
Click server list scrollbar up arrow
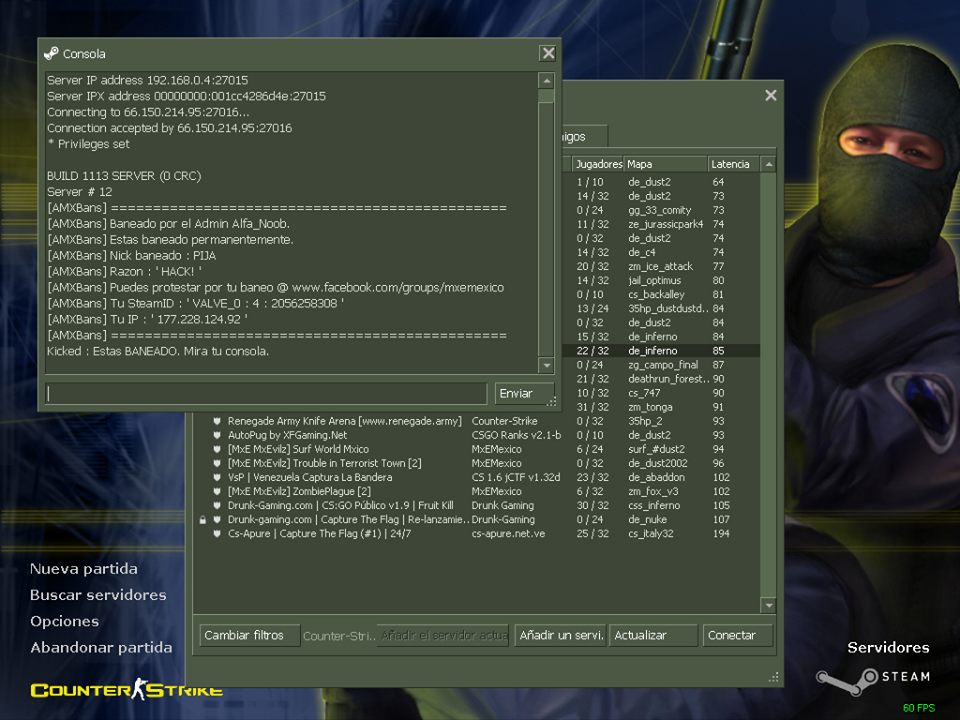[x=769, y=165]
